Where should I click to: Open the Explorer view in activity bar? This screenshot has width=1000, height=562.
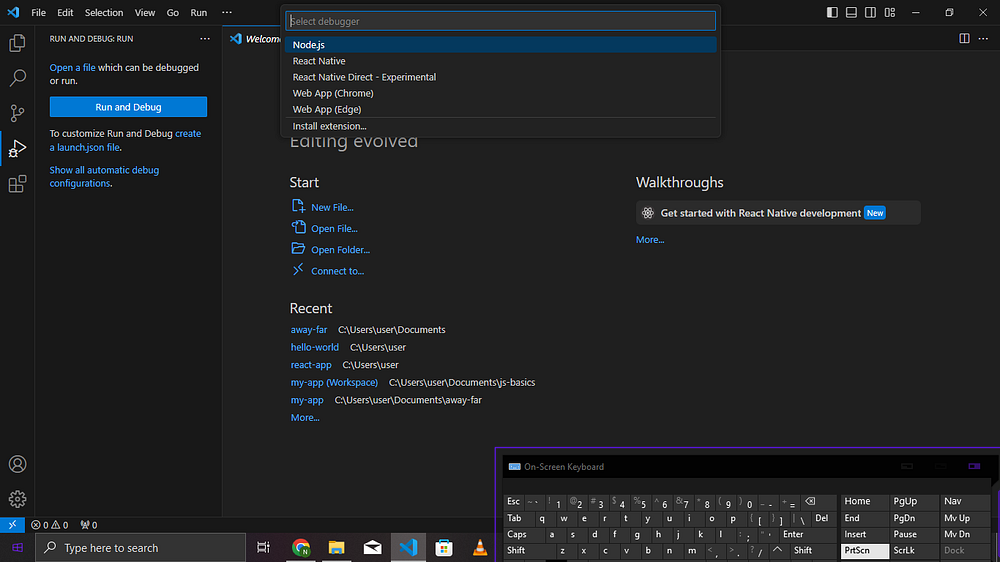tap(17, 43)
